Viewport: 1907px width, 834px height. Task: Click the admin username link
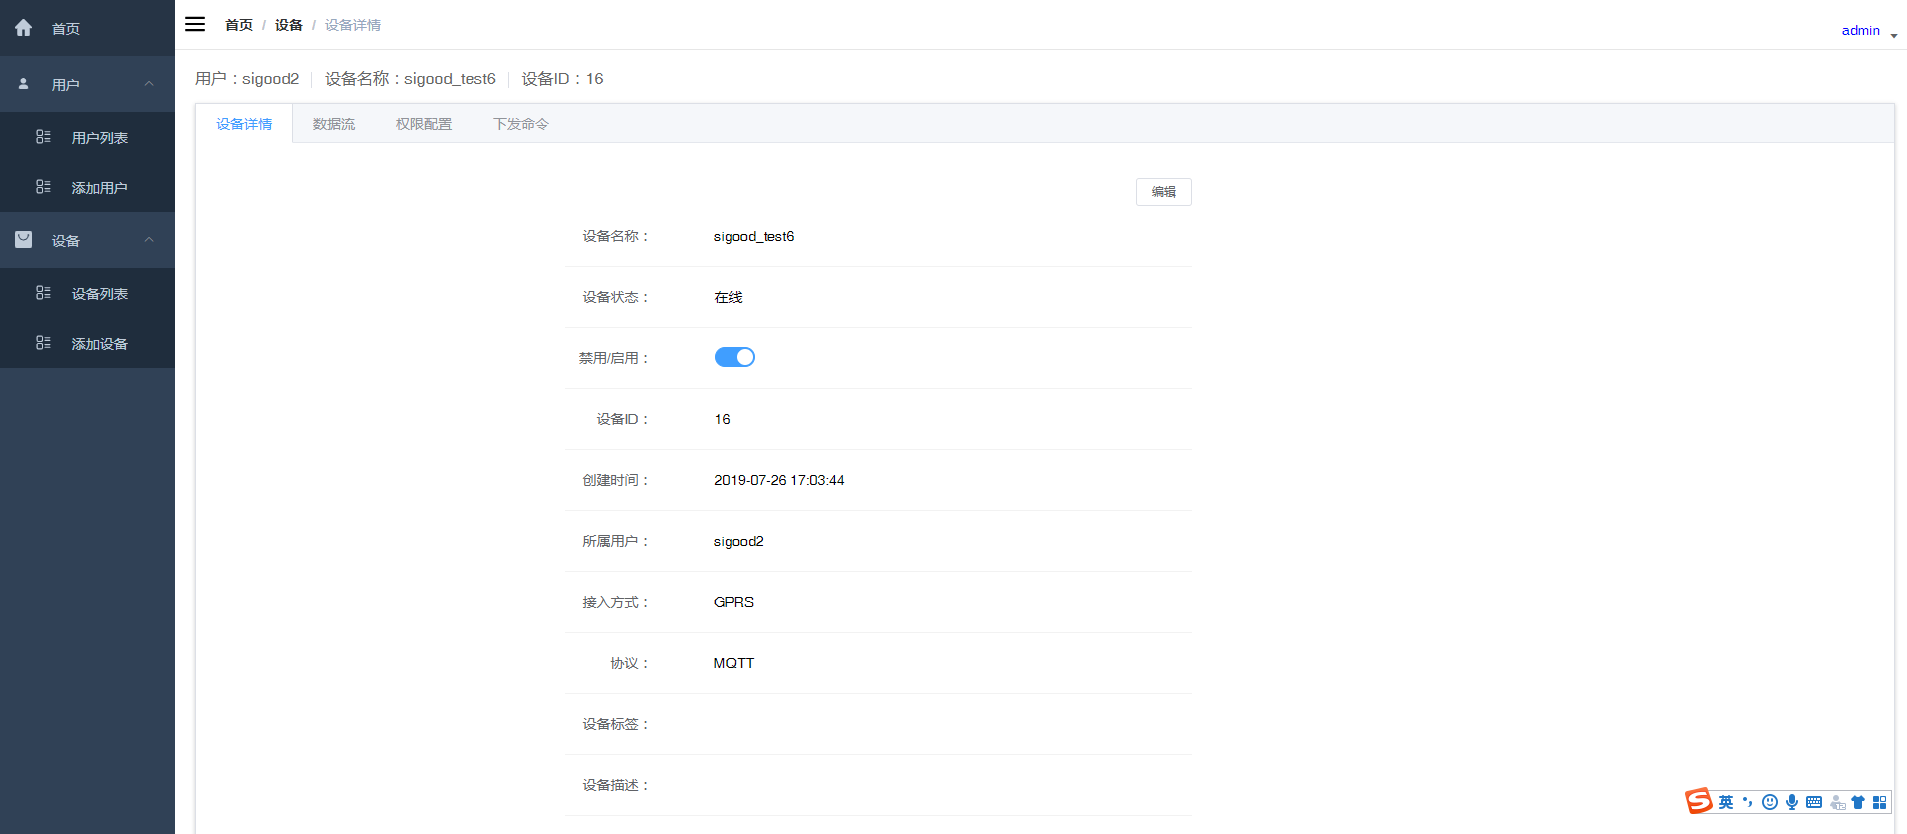coord(1860,30)
